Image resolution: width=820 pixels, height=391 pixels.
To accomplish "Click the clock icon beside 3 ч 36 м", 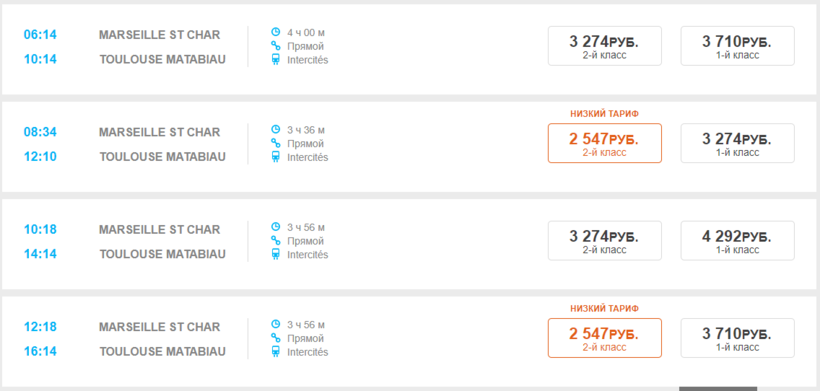I will tap(276, 129).
